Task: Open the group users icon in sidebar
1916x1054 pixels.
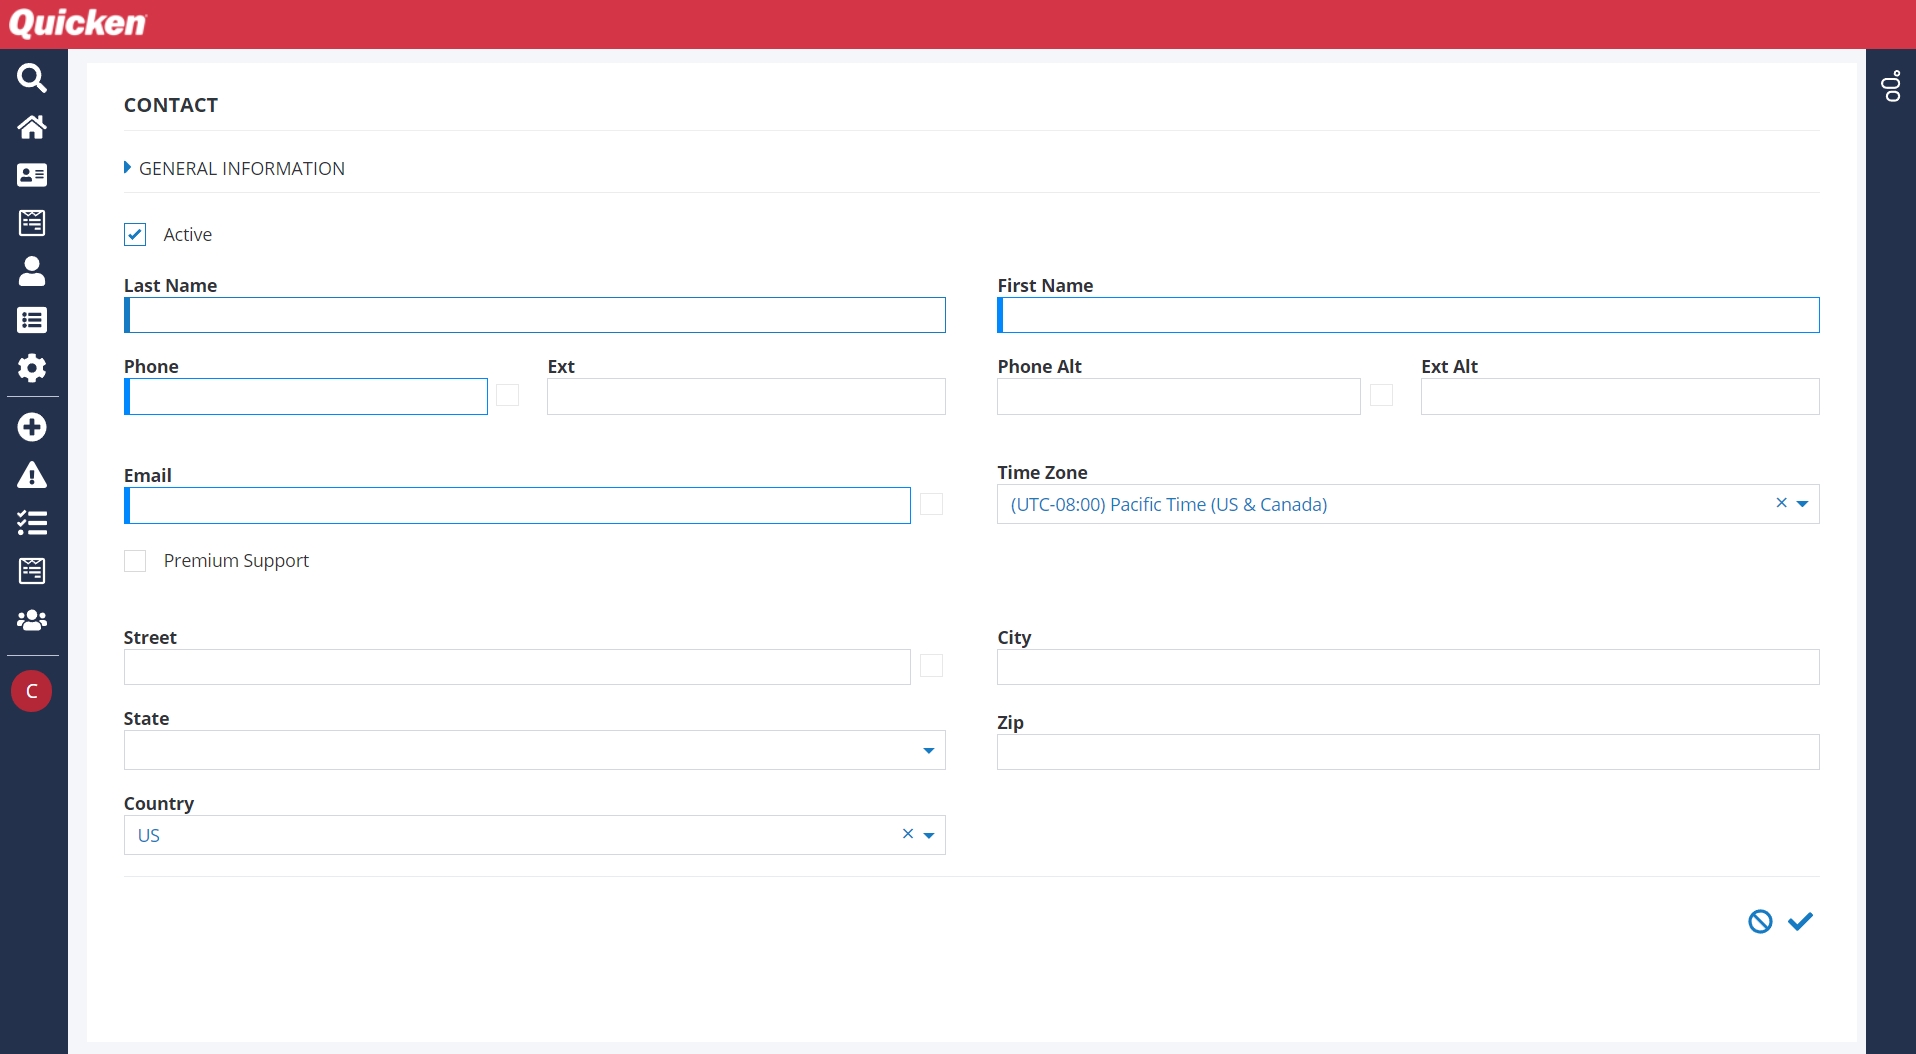Action: (32, 620)
